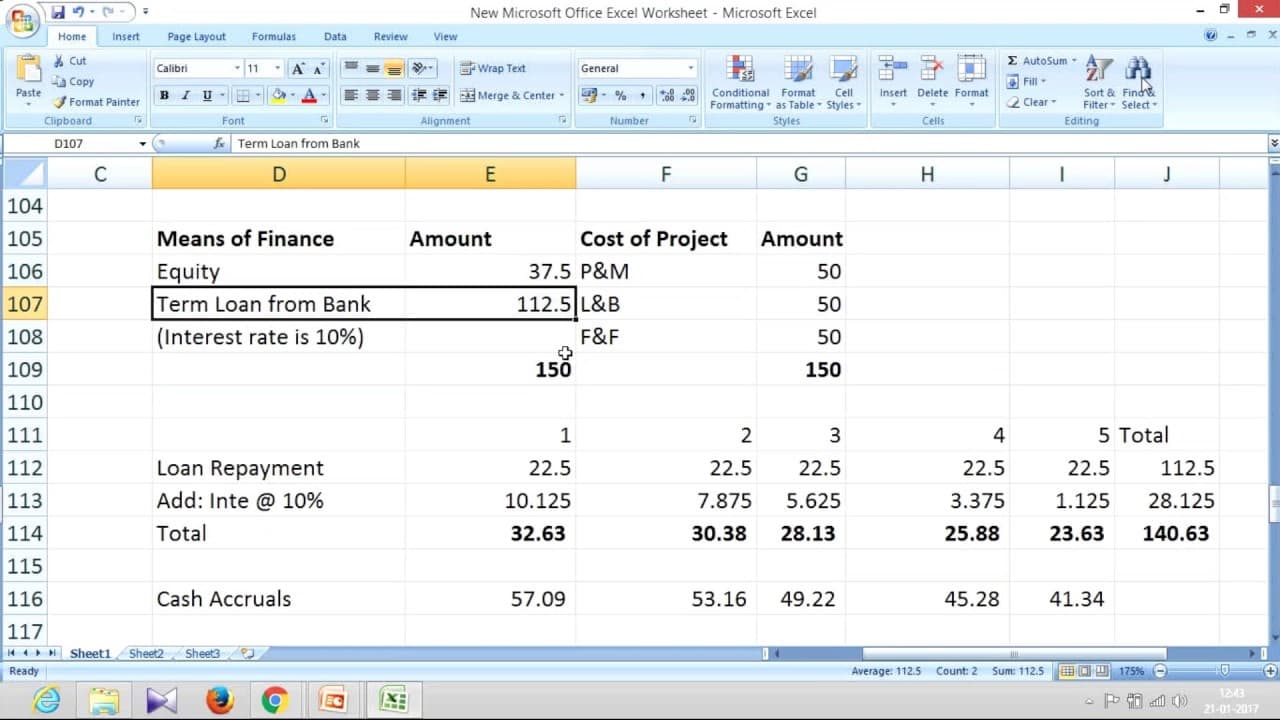
Task: Open the Number Format dropdown (General)
Action: [x=690, y=68]
